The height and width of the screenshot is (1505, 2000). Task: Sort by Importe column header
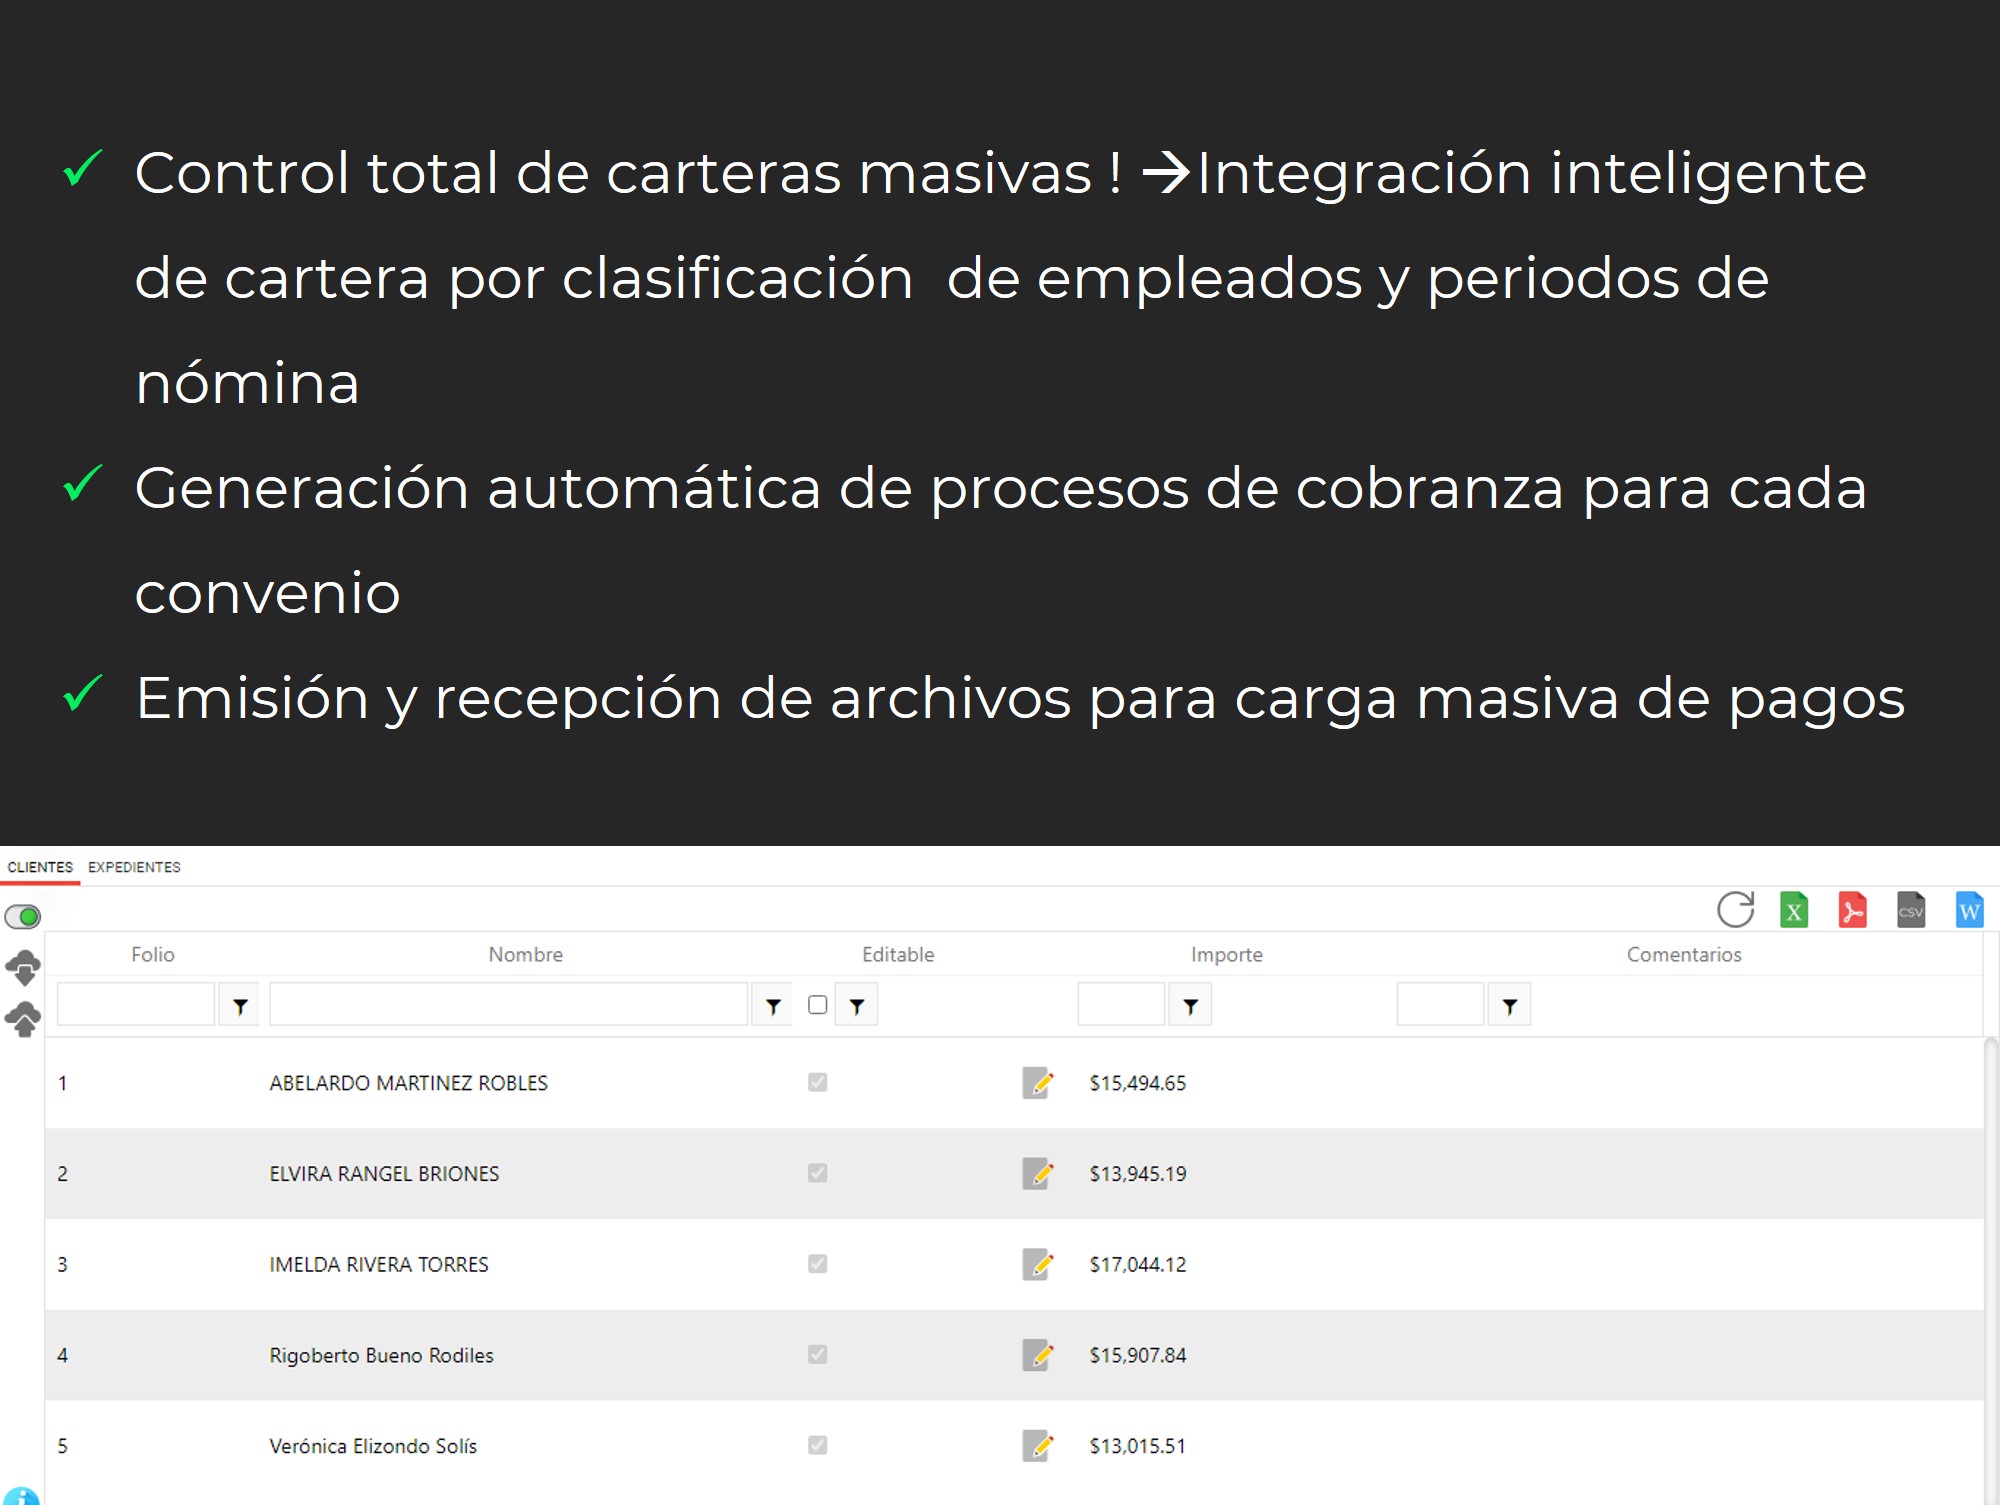pos(1226,954)
